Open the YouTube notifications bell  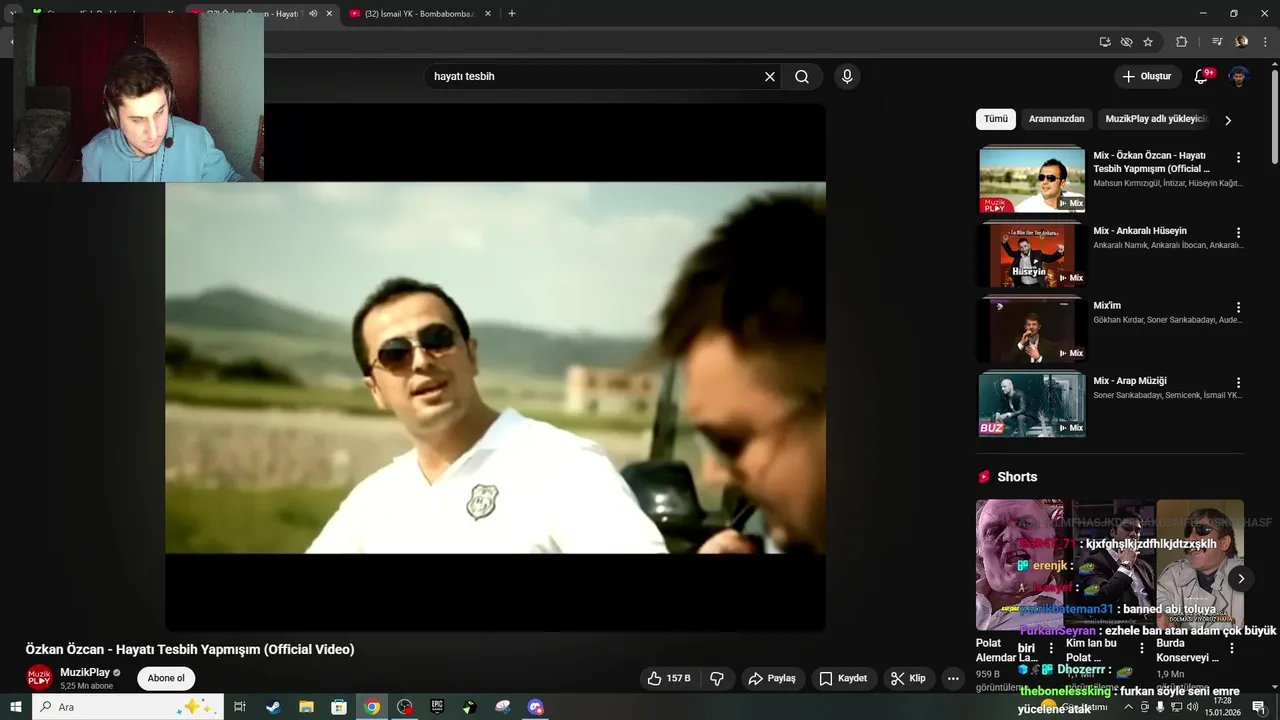point(1202,77)
